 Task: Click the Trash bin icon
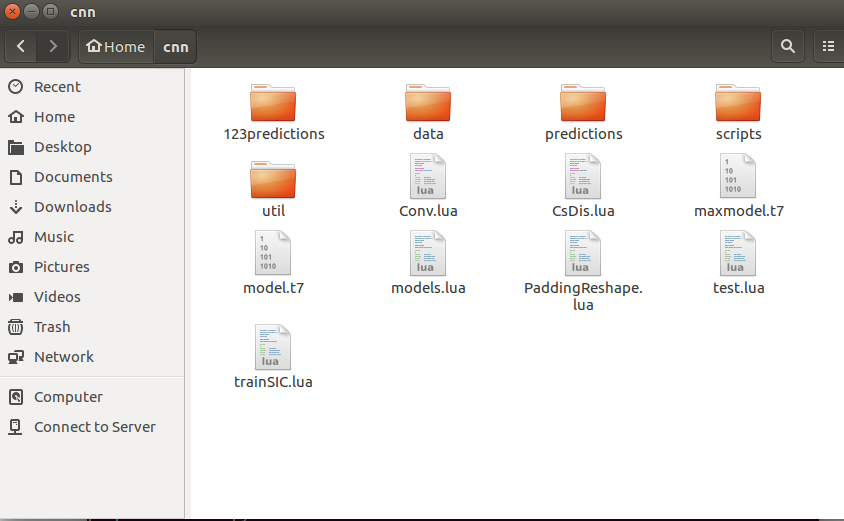(16, 327)
